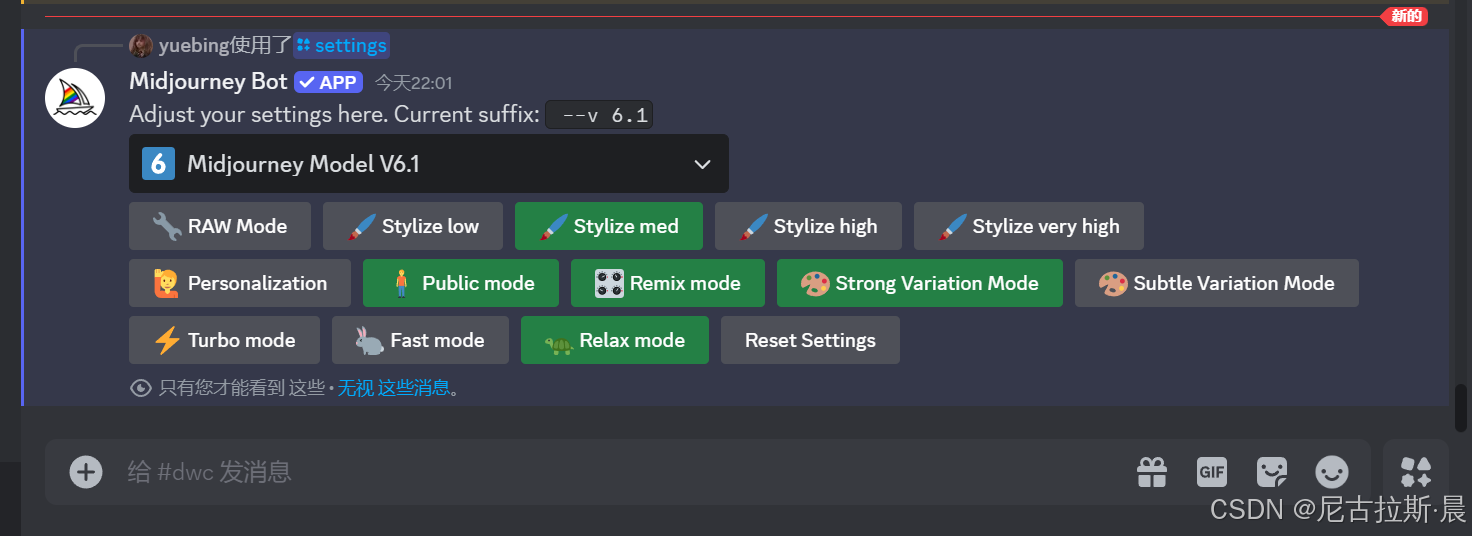The image size is (1472, 536).
Task: Toggle Personalization
Action: (x=240, y=283)
